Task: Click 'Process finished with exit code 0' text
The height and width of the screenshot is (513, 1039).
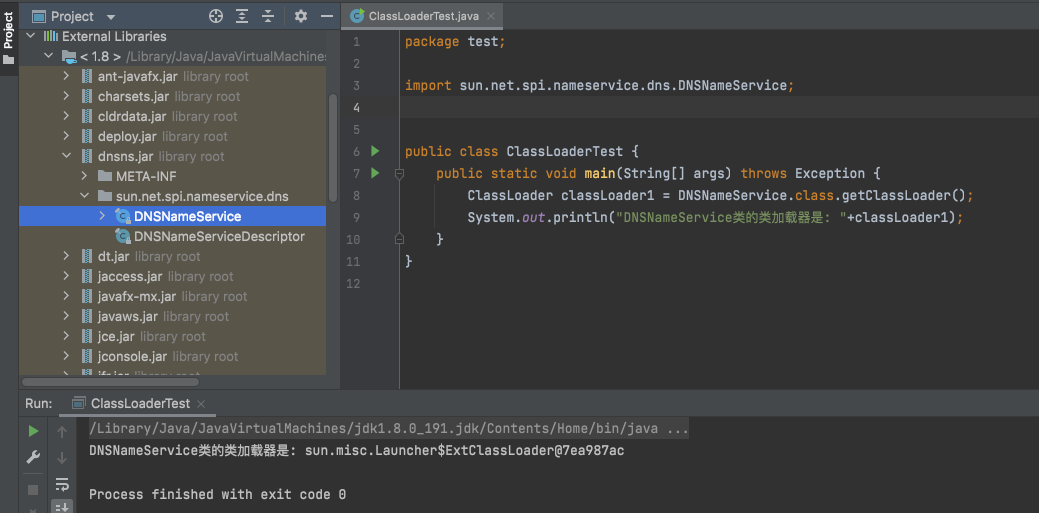Action: (217, 494)
